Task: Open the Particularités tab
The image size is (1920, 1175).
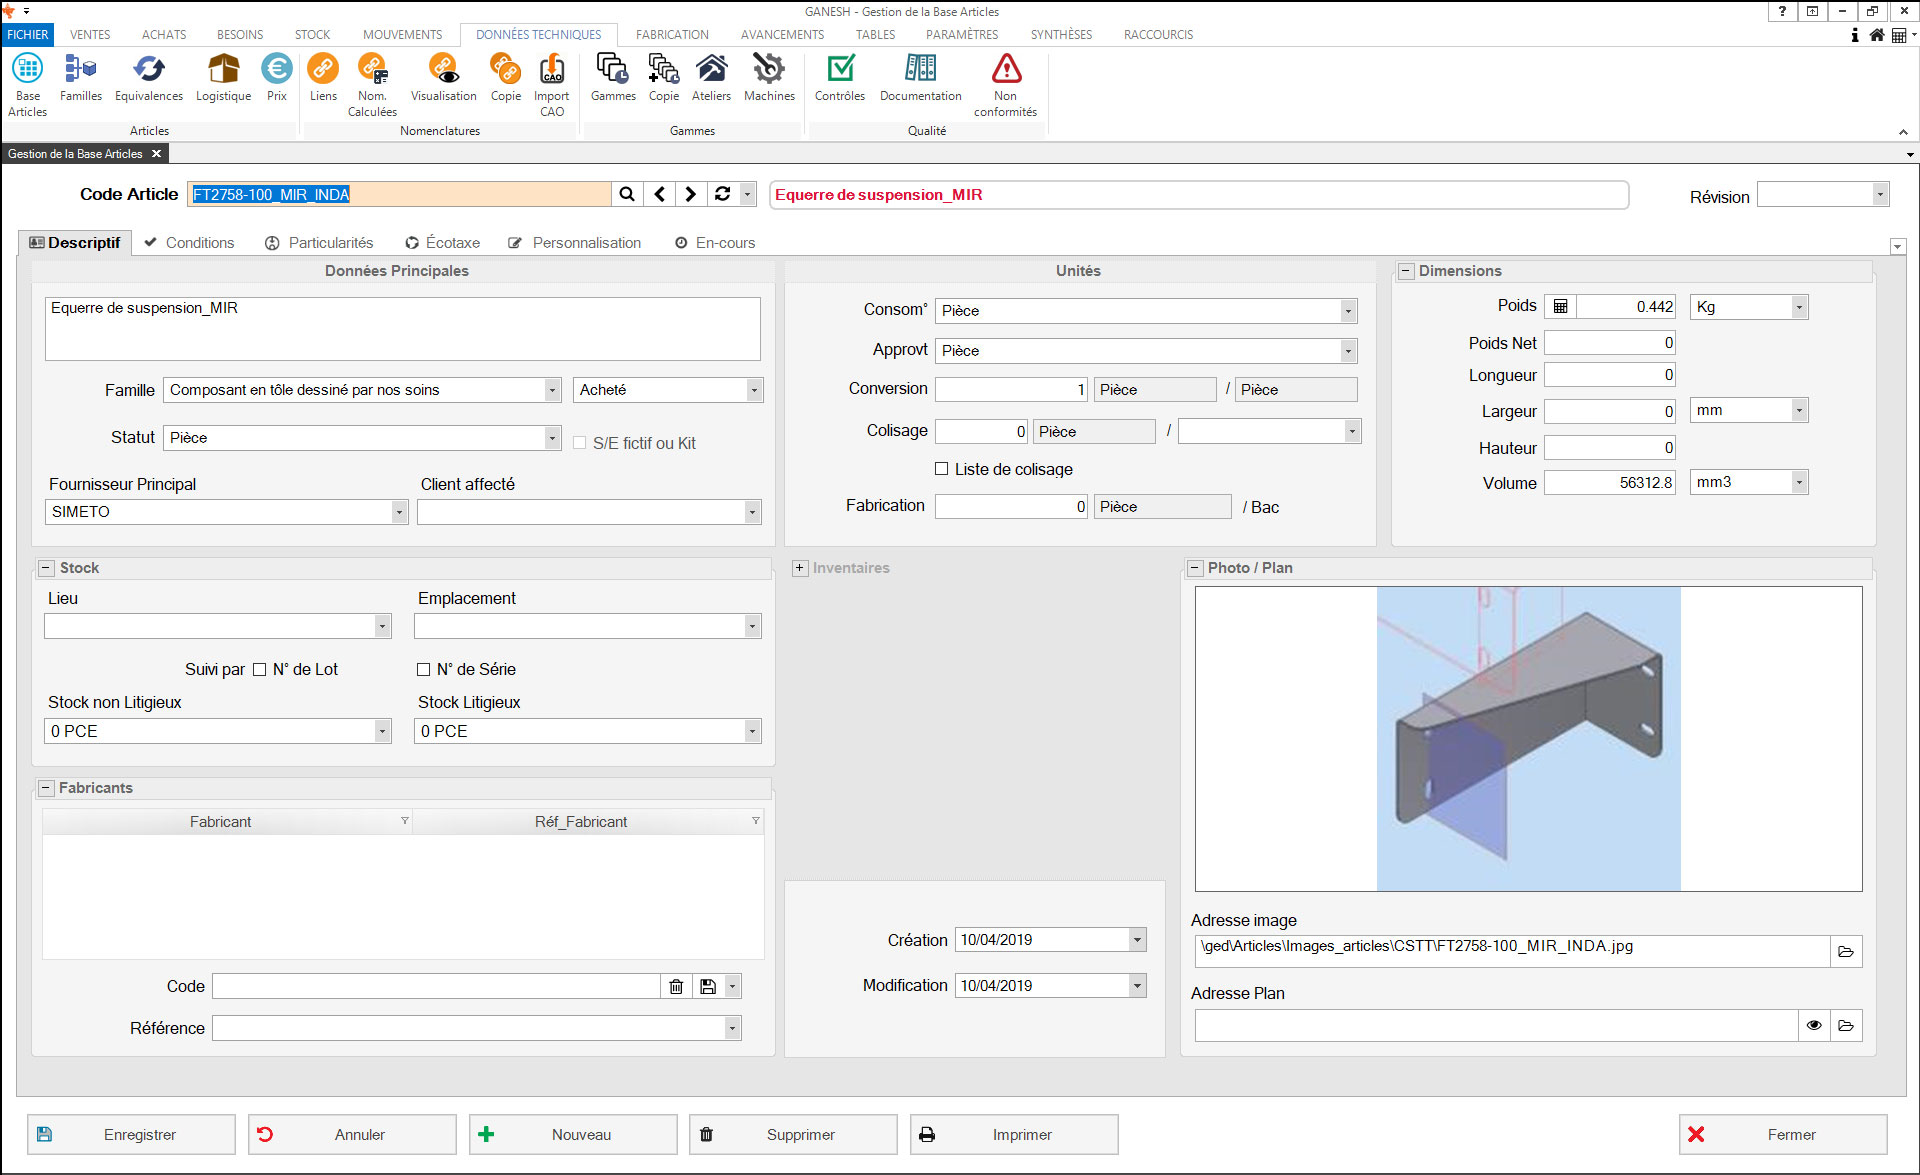Action: 319,243
